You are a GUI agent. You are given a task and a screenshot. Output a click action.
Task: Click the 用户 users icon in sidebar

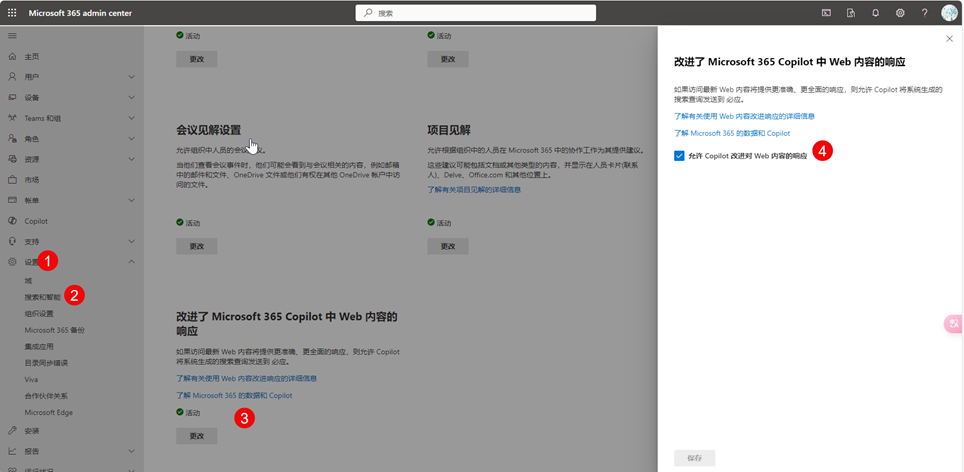pyautogui.click(x=12, y=77)
